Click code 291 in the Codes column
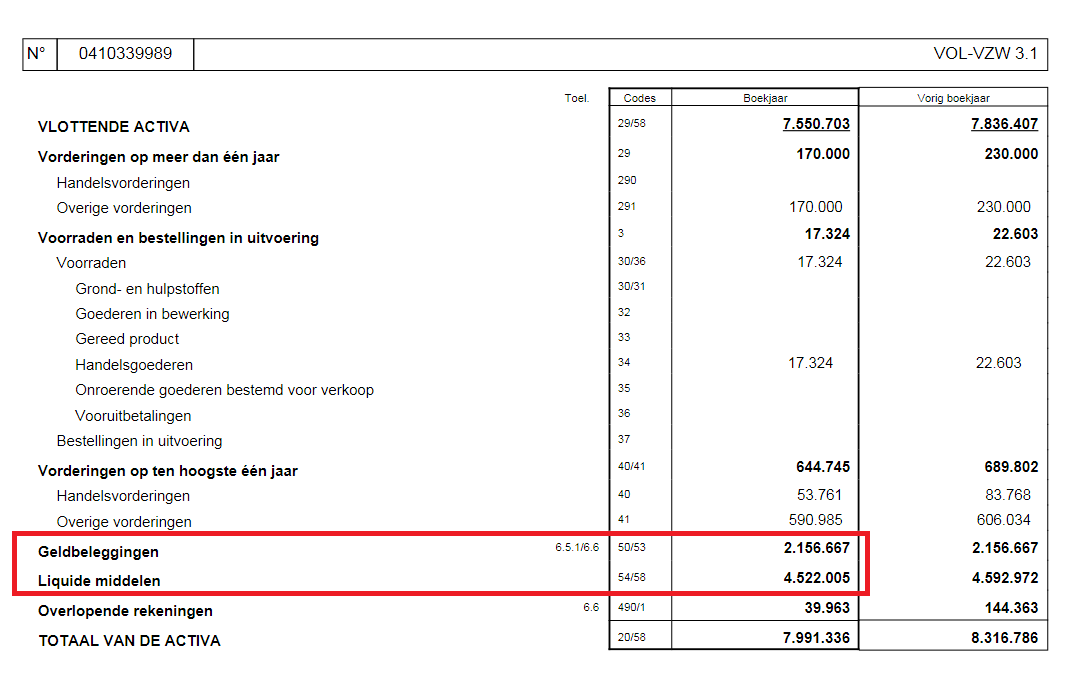This screenshot has width=1074, height=700. (x=626, y=206)
